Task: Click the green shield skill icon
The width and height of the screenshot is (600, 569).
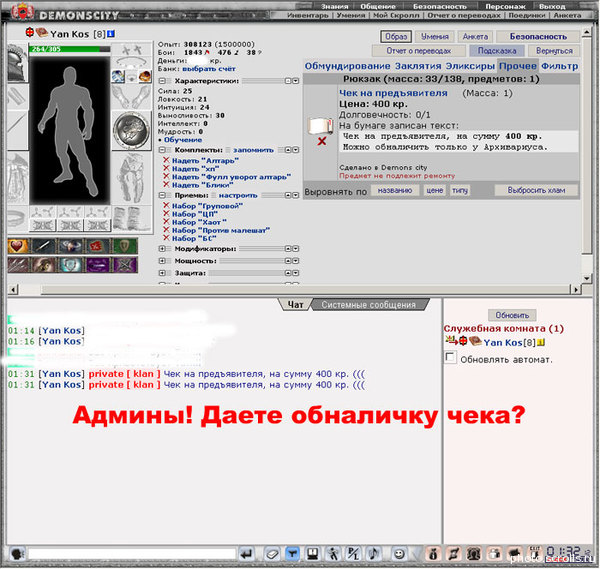Action: click(125, 246)
